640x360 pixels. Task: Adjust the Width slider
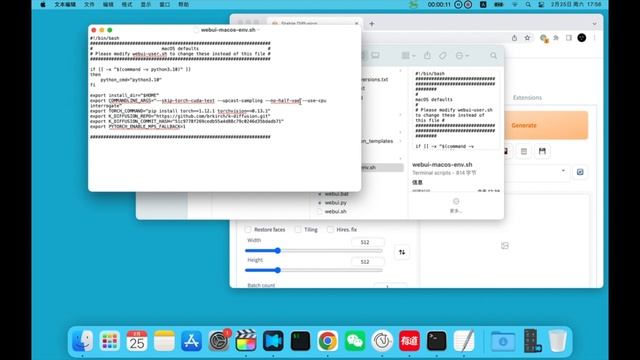(x=313, y=251)
